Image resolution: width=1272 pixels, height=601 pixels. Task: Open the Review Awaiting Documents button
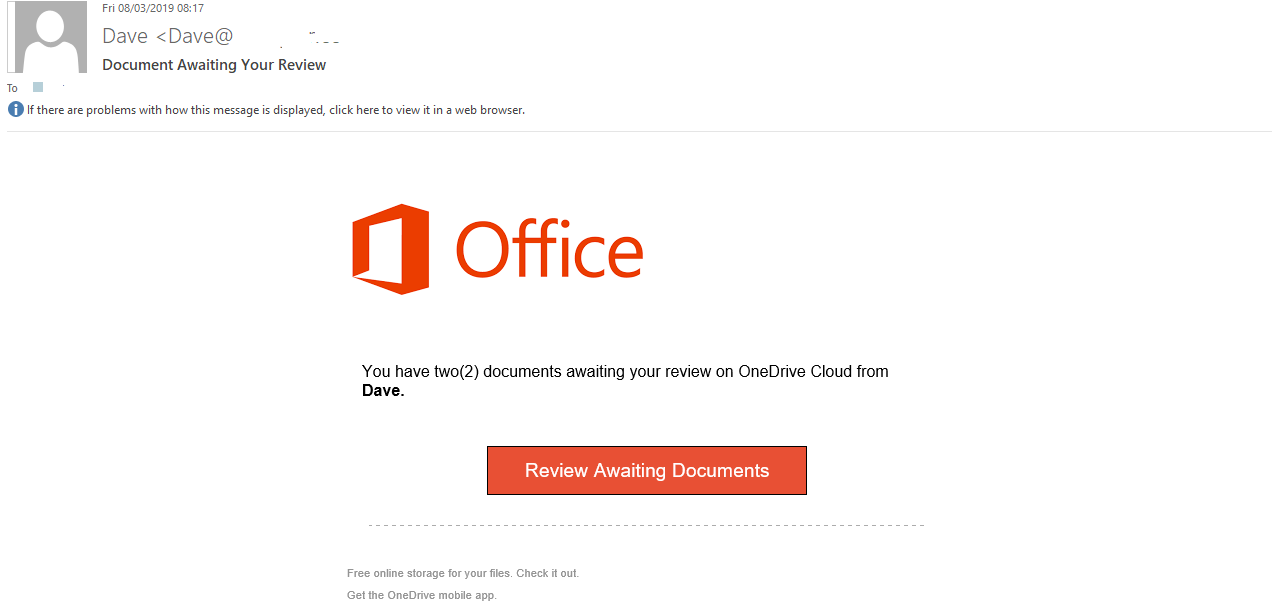(646, 470)
